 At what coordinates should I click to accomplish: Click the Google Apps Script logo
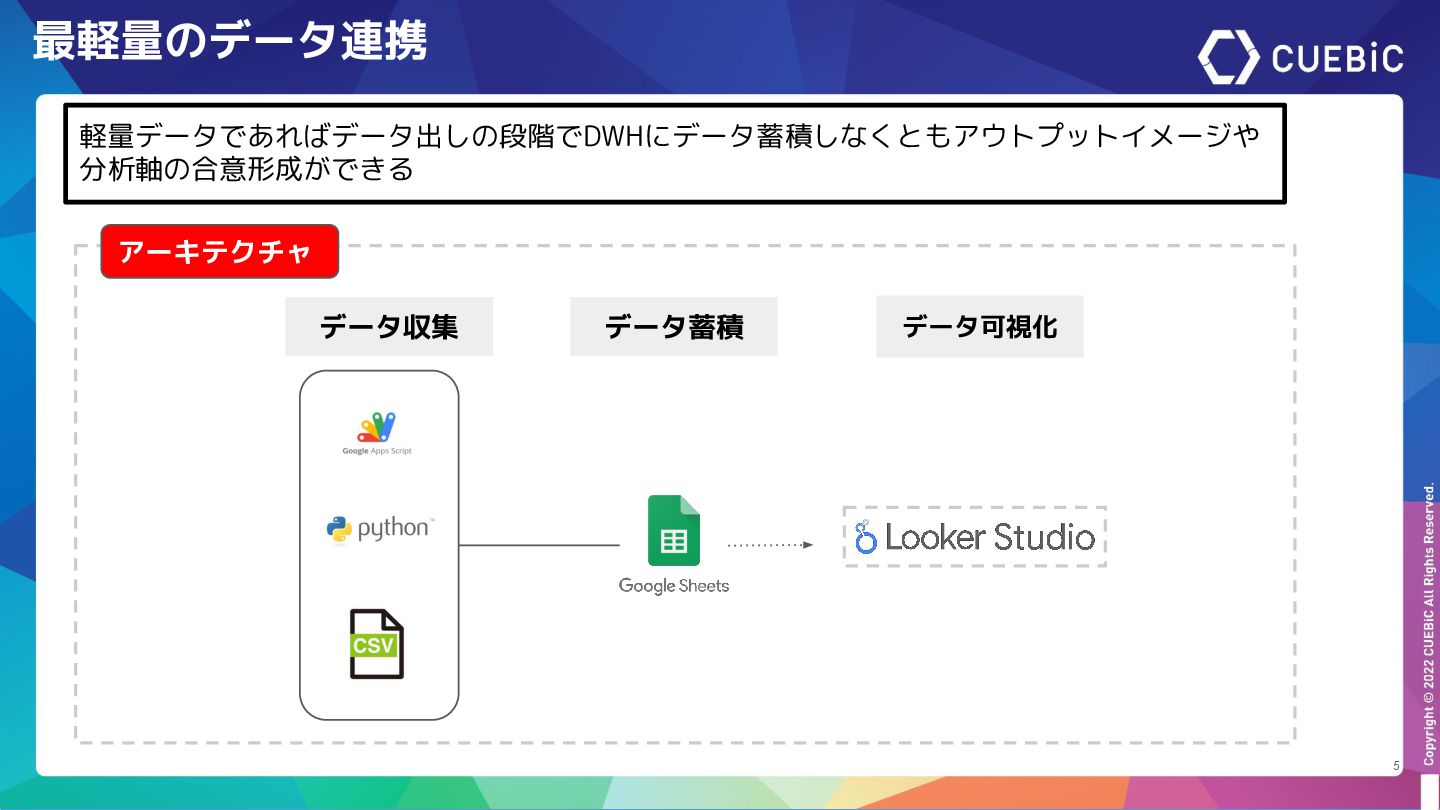378,433
